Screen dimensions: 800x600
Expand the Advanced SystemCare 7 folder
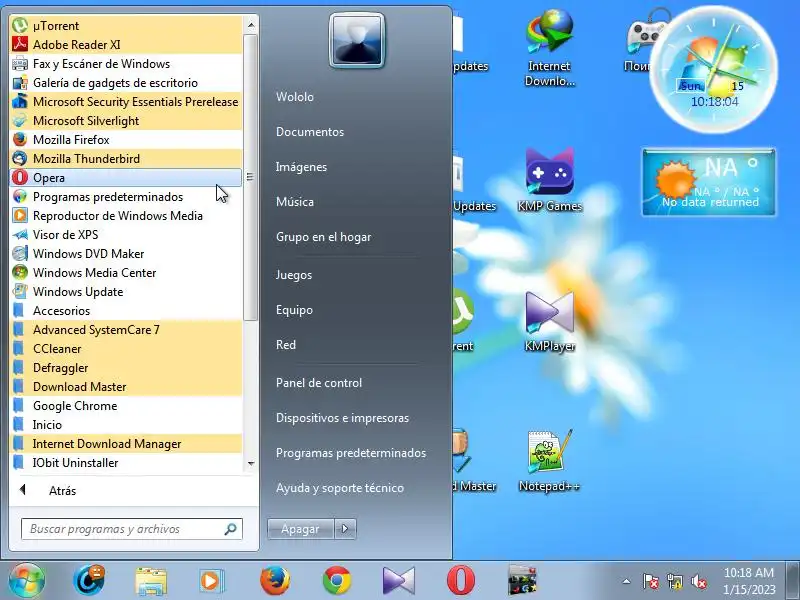tap(126, 330)
